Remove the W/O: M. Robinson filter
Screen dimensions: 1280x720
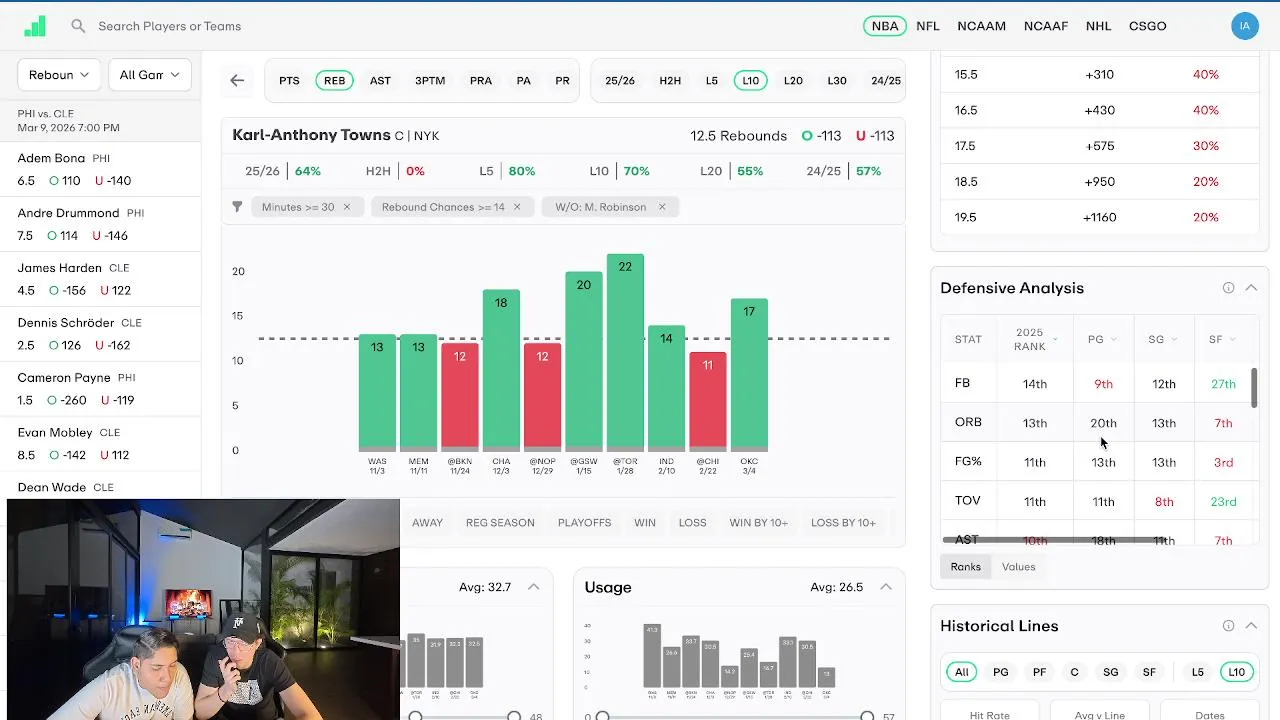(x=662, y=207)
